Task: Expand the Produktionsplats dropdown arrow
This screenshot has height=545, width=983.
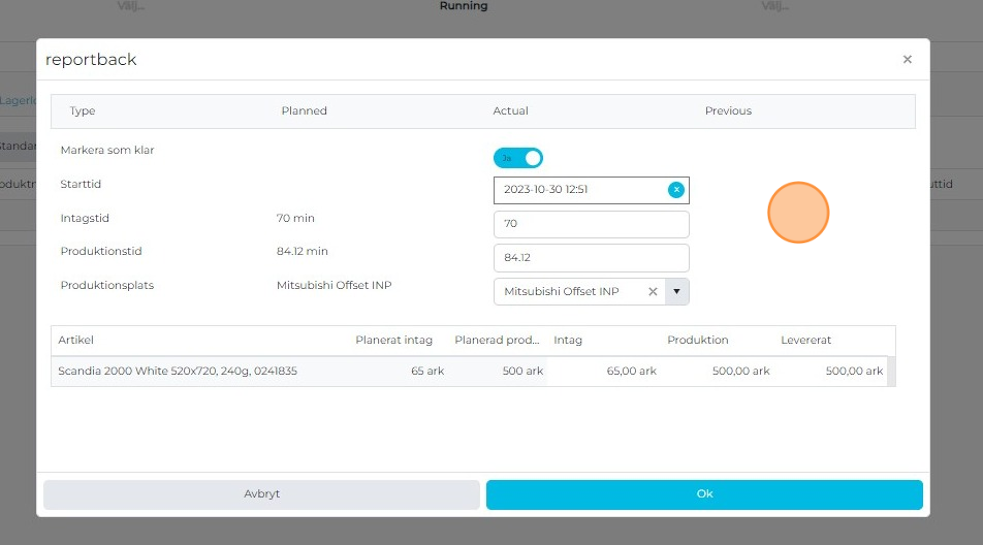Action: (x=677, y=292)
